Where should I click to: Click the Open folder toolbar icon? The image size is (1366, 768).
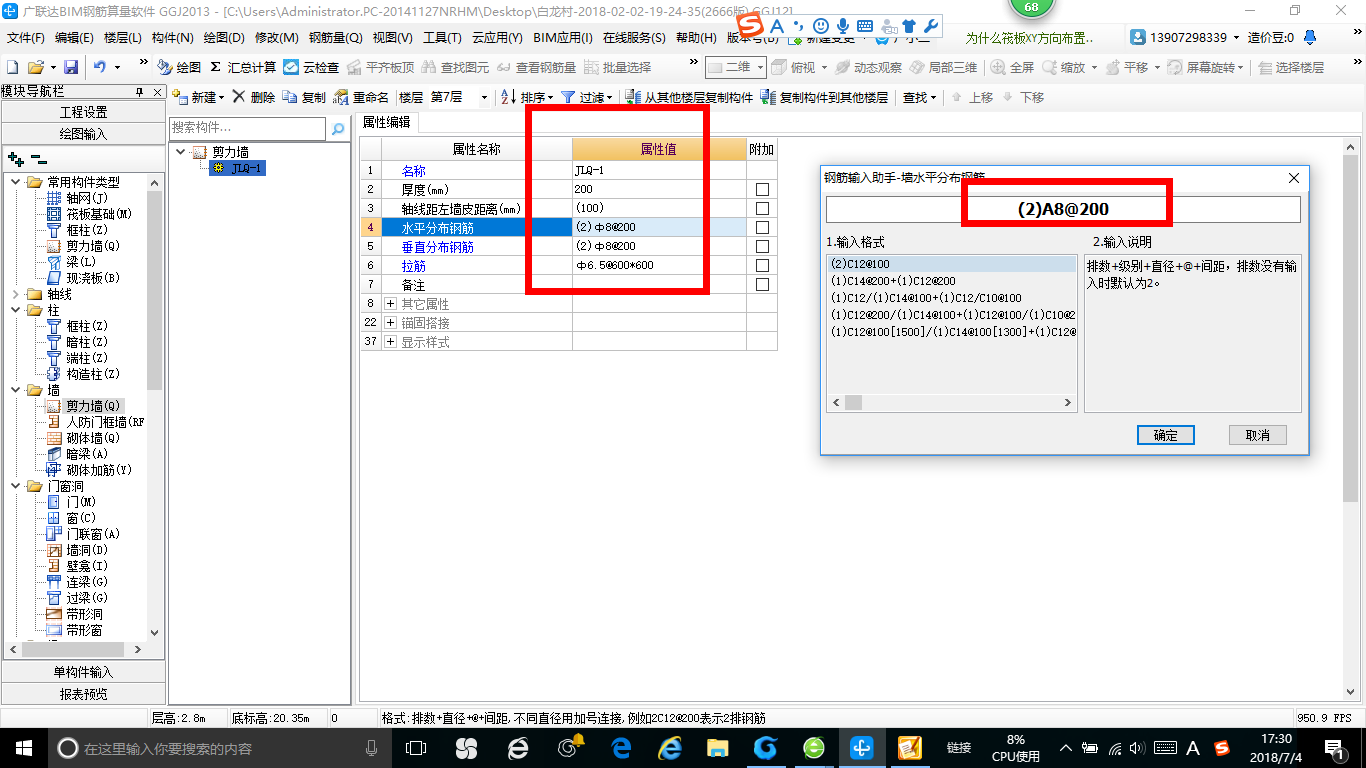tap(36, 67)
